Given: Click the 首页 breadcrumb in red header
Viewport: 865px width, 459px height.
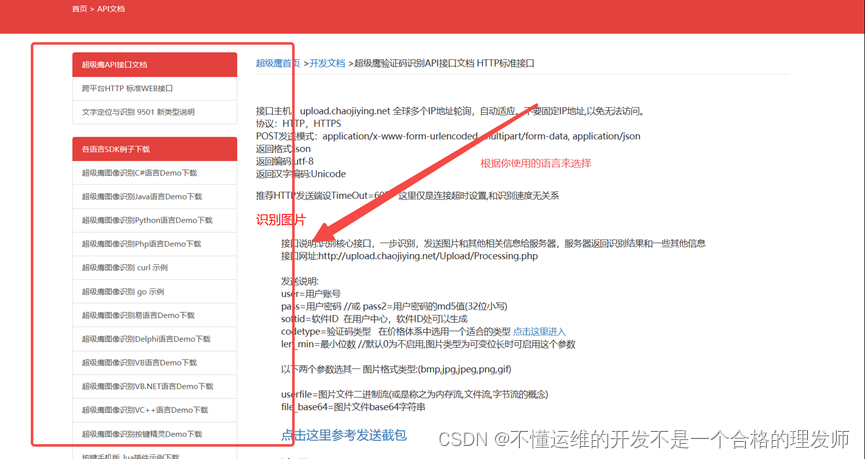Looking at the screenshot, I should [79, 9].
